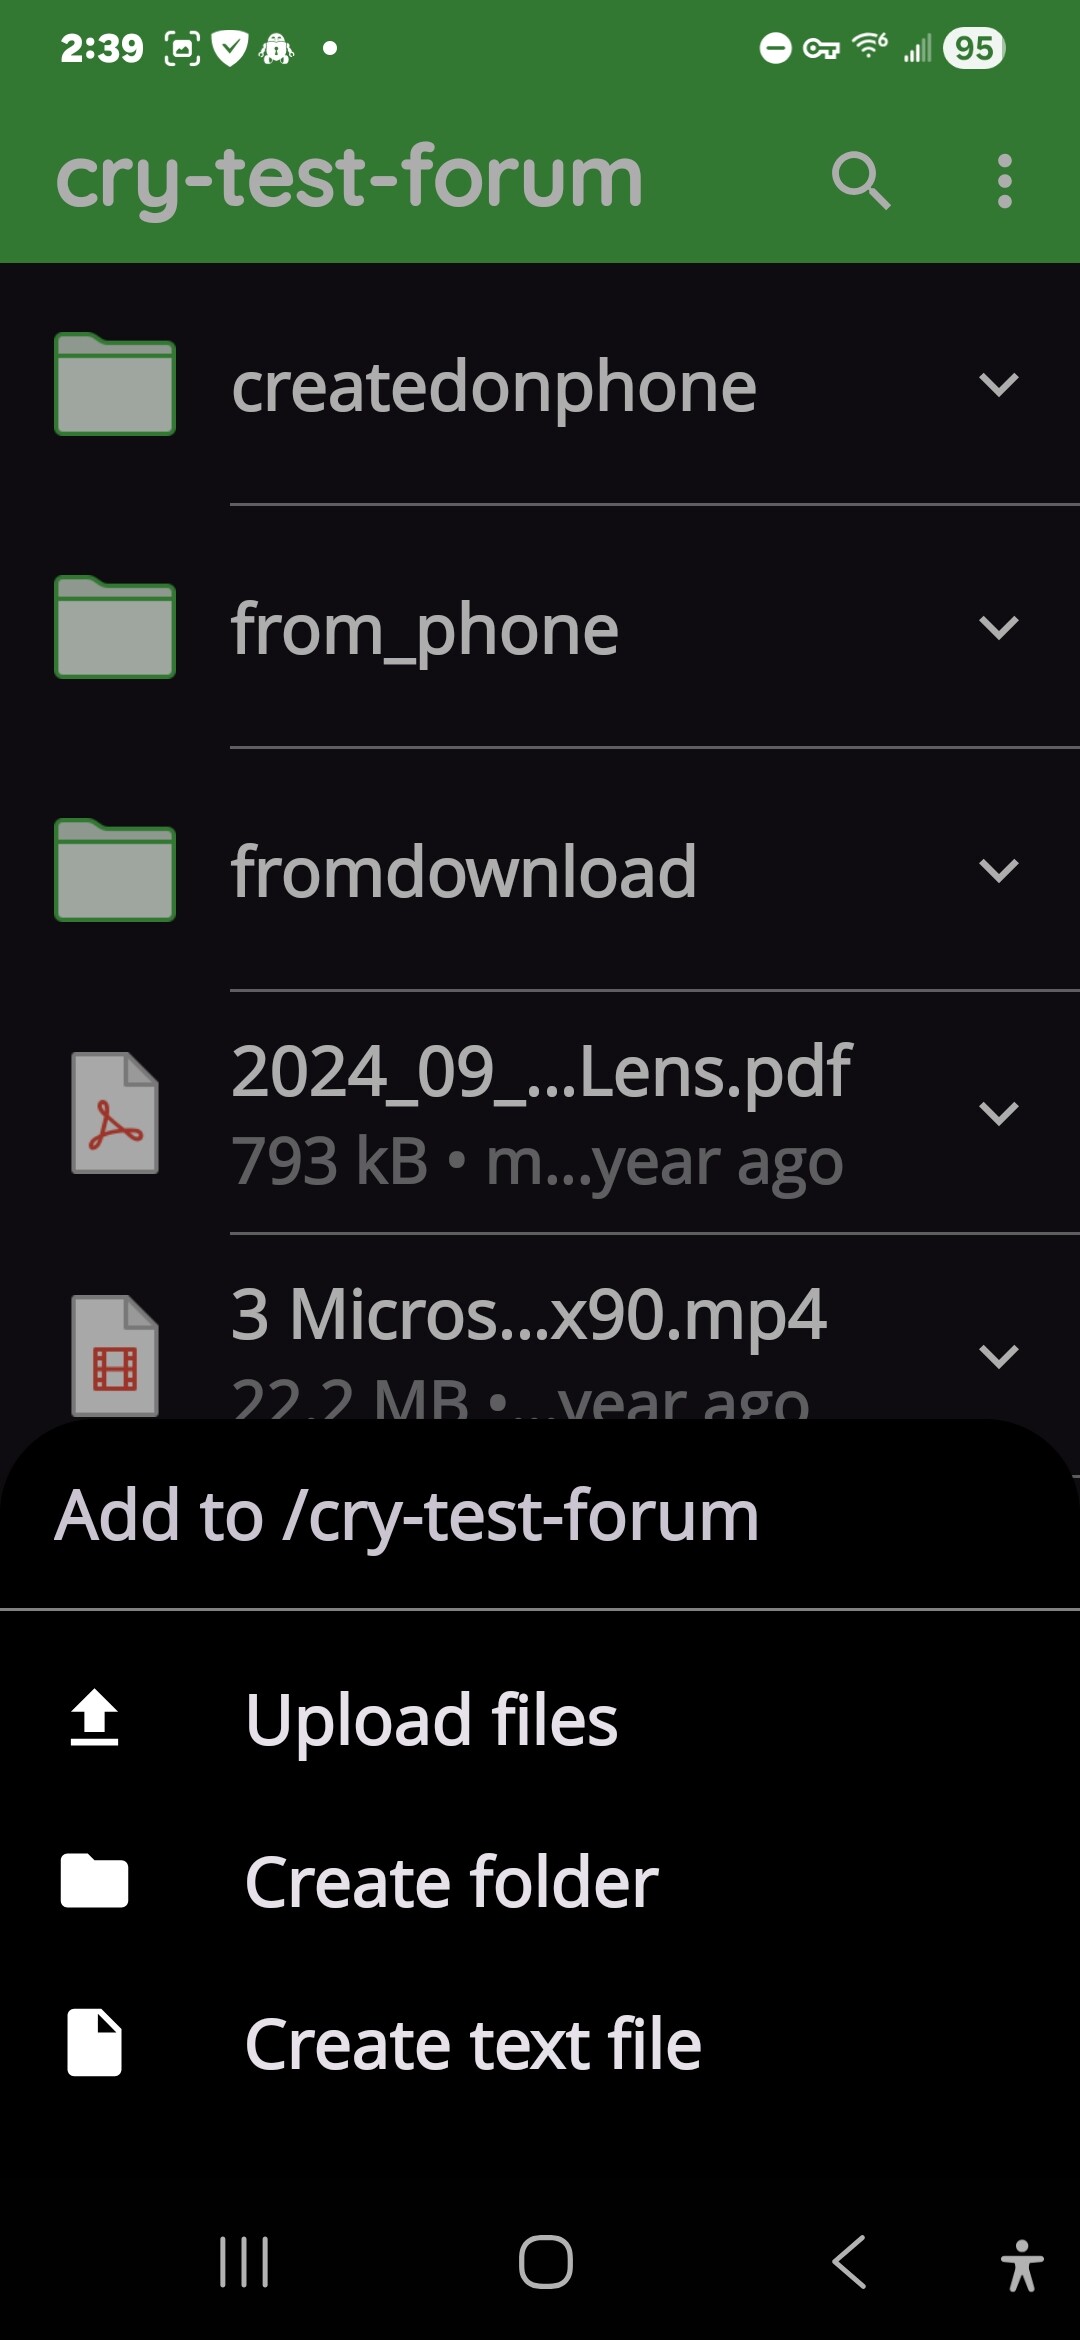Viewport: 1080px width, 2340px height.
Task: Open the createdonphone folder
Action: pos(494,387)
